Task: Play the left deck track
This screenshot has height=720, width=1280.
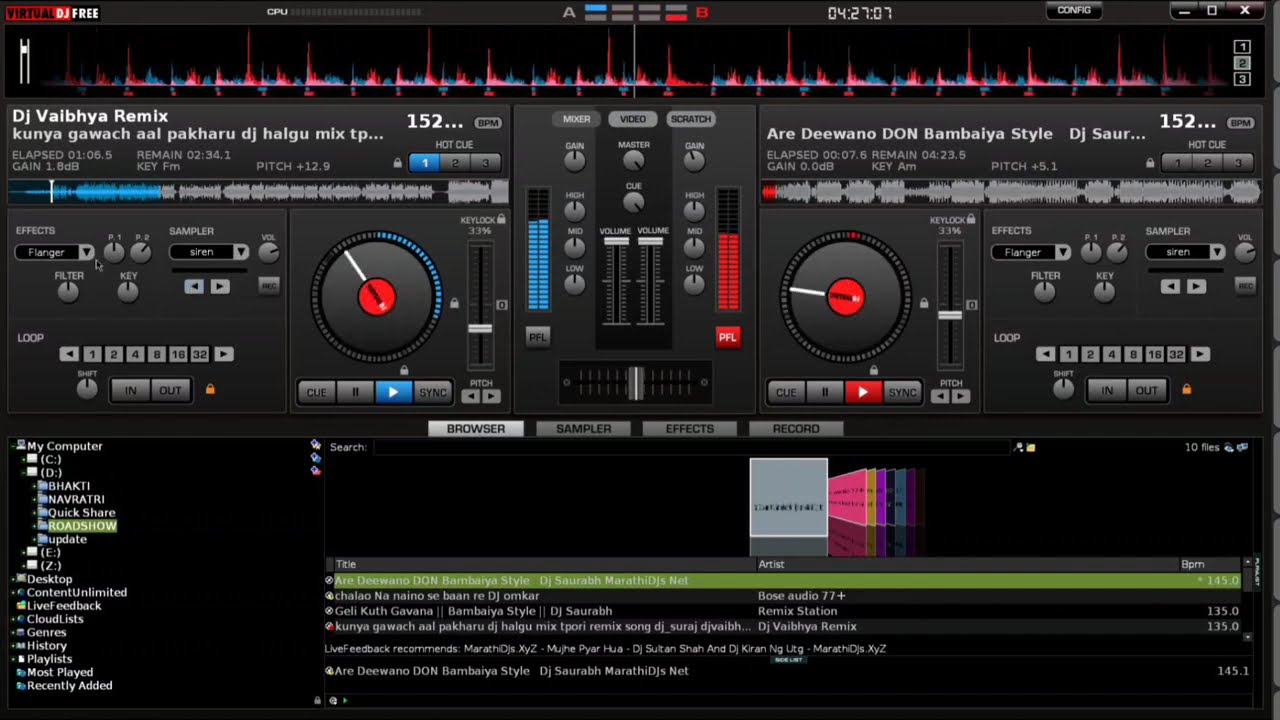Action: pos(393,392)
